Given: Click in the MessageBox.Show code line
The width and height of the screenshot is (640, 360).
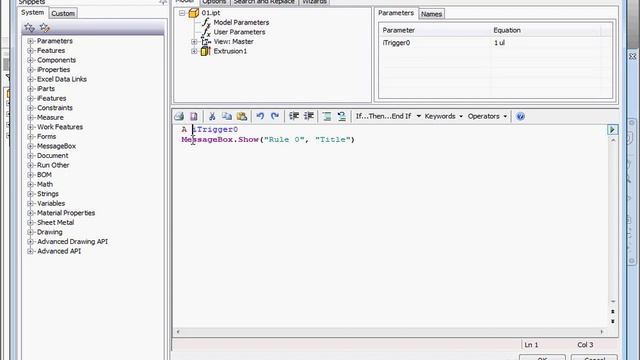Looking at the screenshot, I should pyautogui.click(x=268, y=140).
